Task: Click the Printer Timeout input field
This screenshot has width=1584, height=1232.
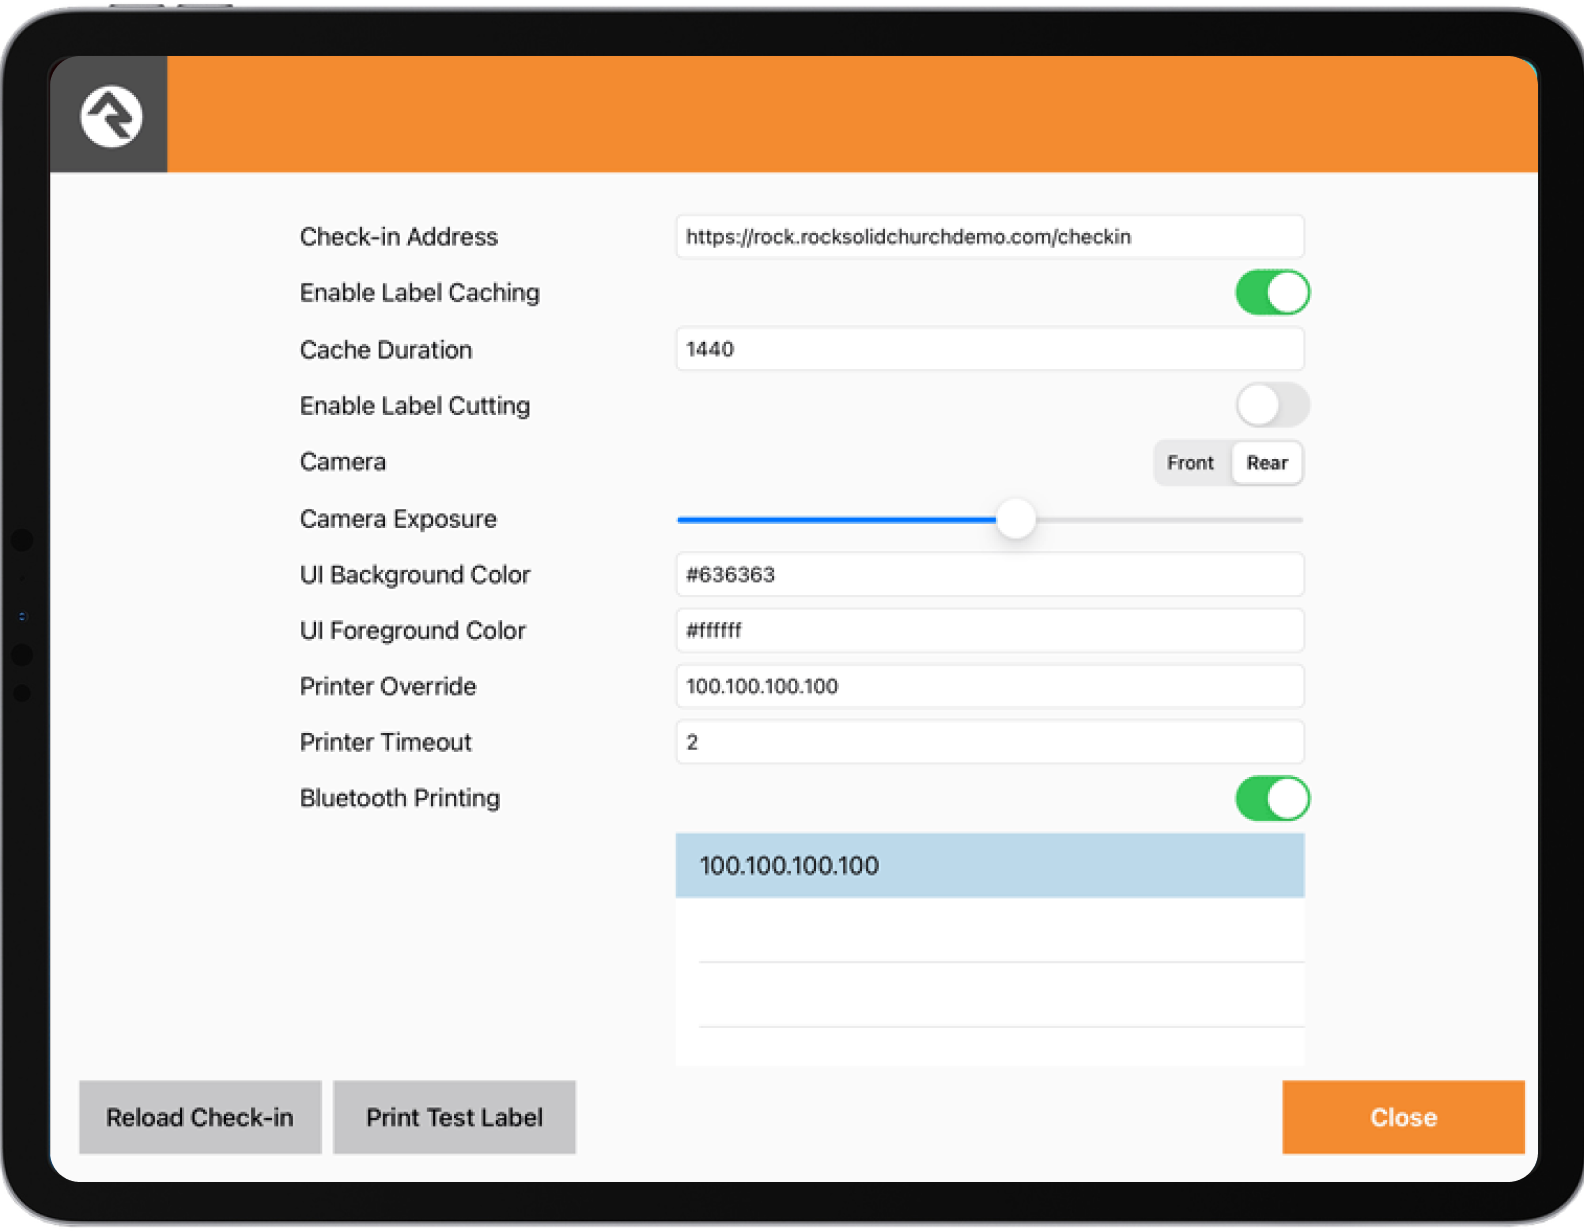Action: (989, 742)
